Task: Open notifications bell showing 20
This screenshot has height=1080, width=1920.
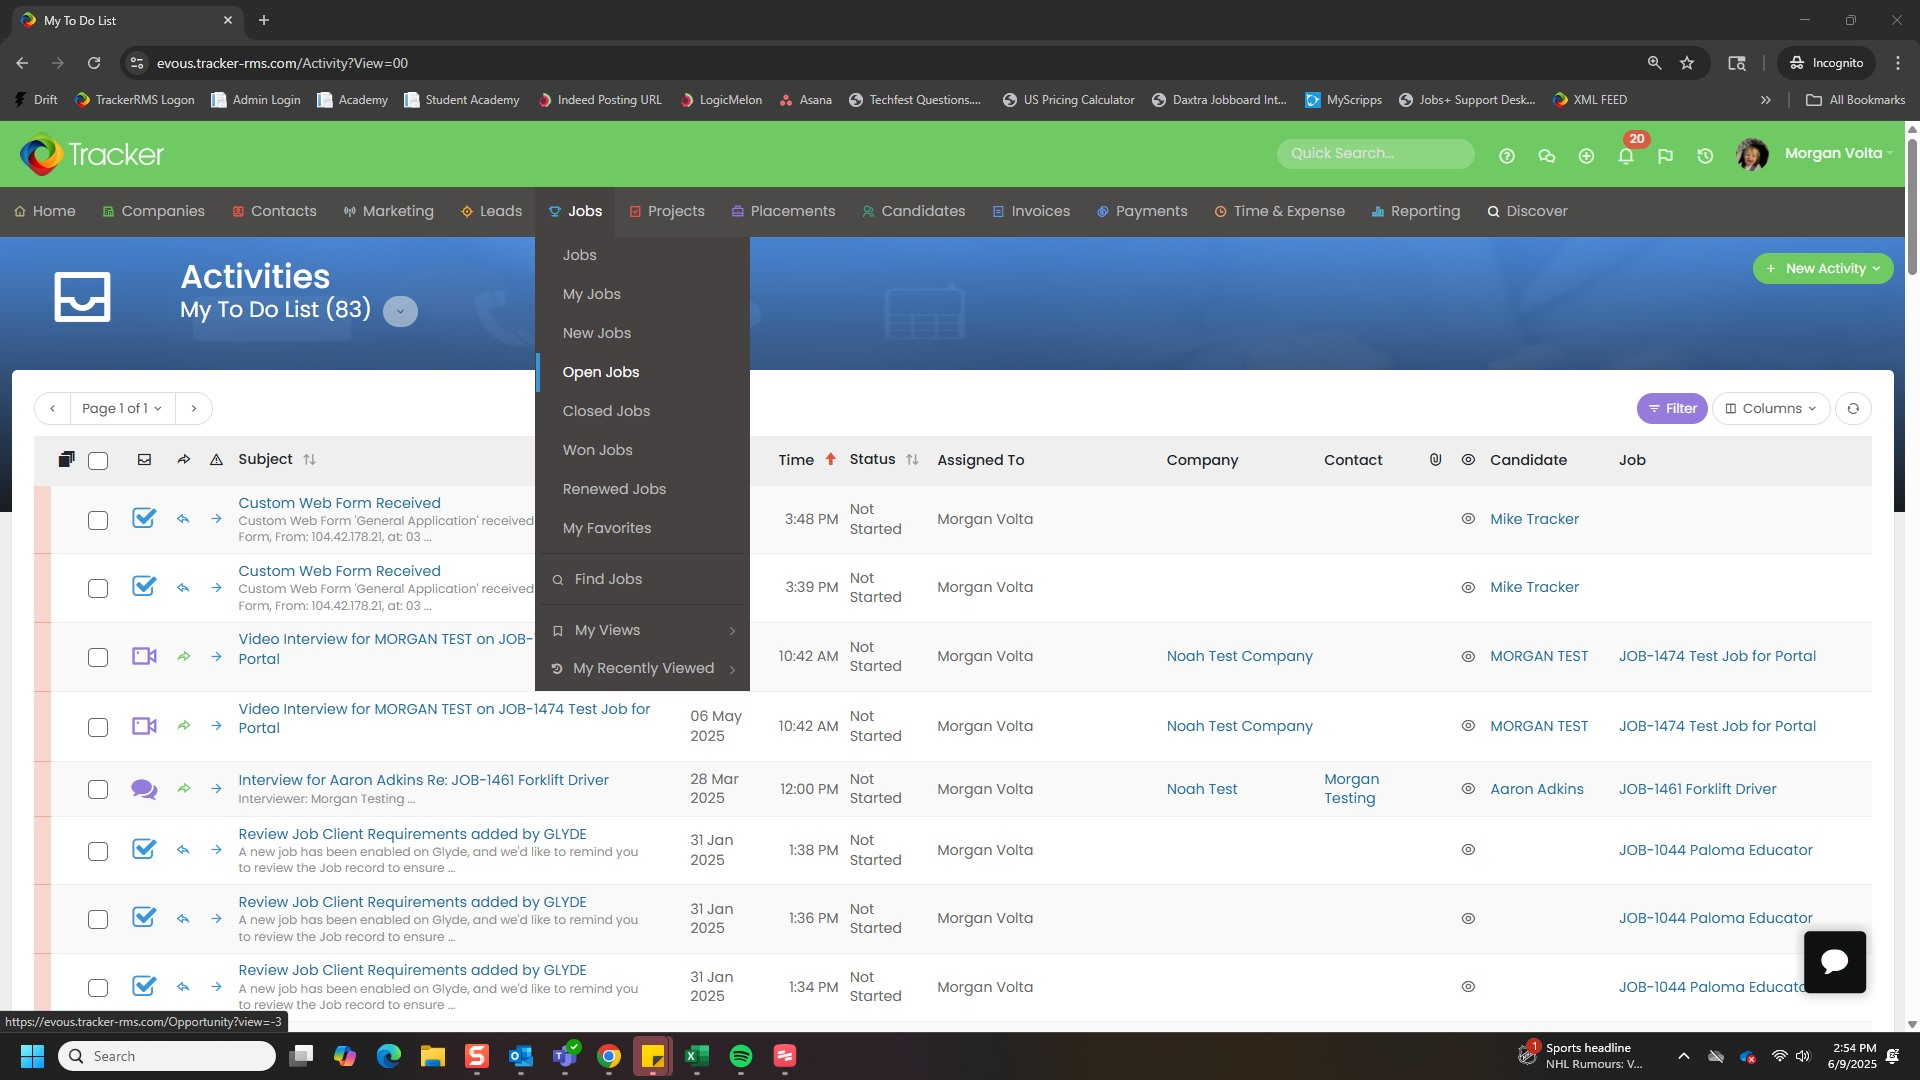Action: 1627,155
